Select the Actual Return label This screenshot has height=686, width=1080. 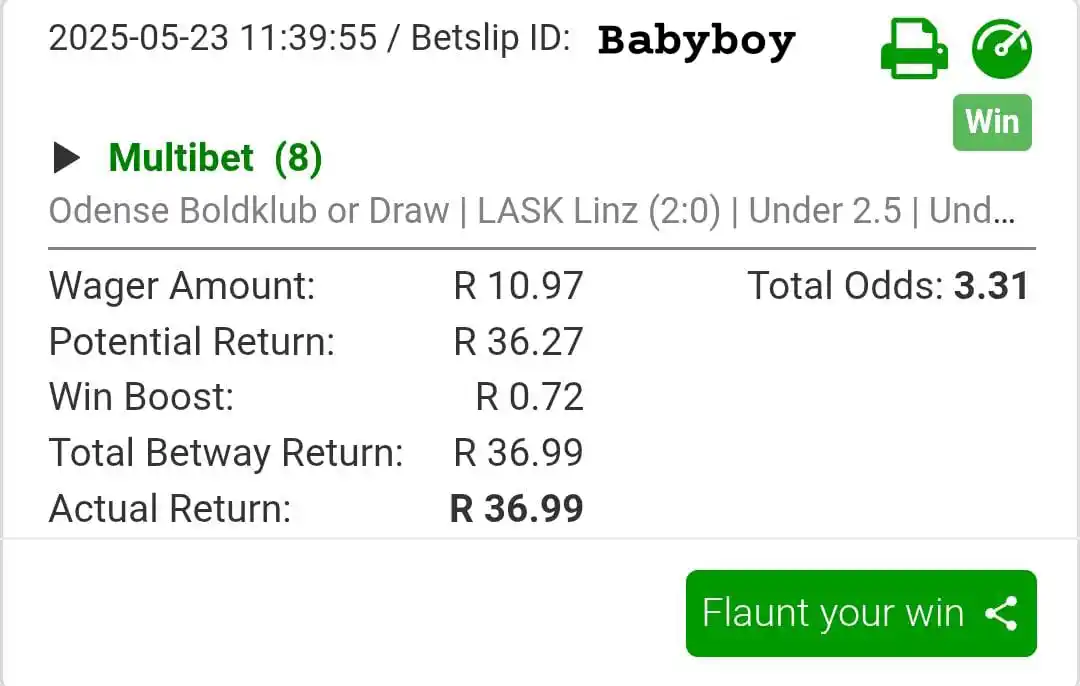[170, 508]
